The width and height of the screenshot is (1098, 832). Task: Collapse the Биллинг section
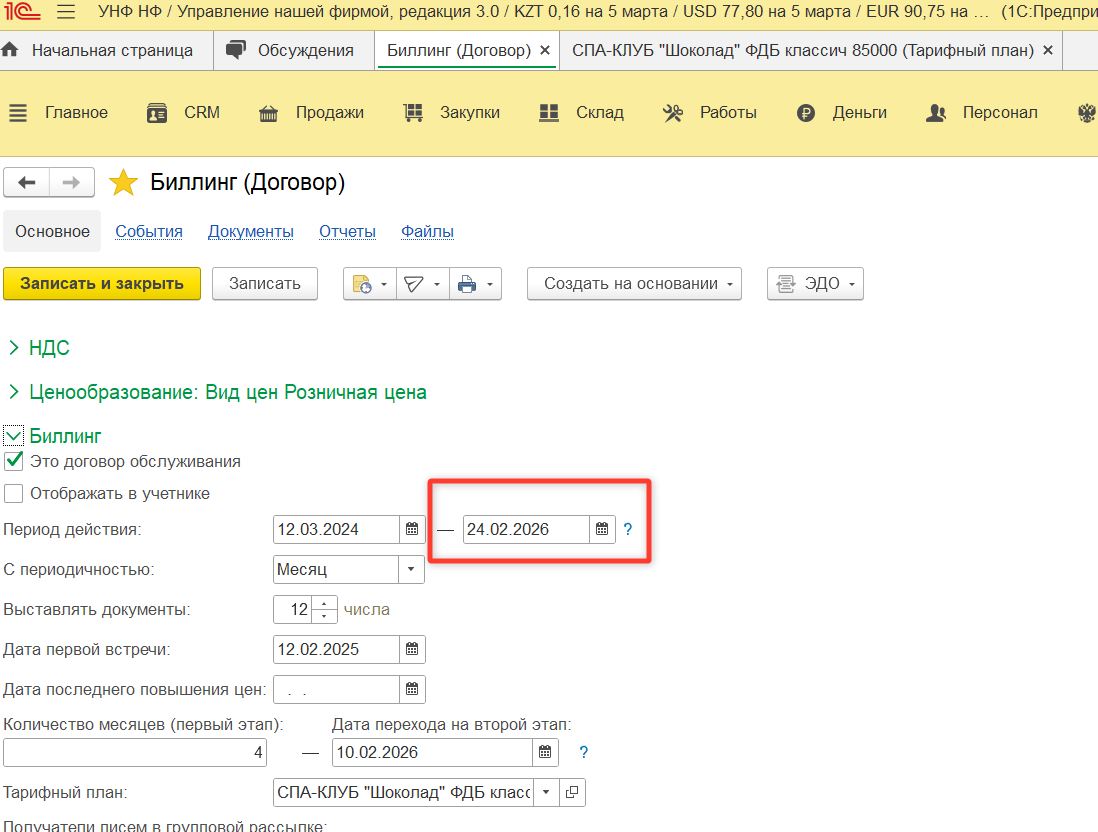click(x=13, y=436)
